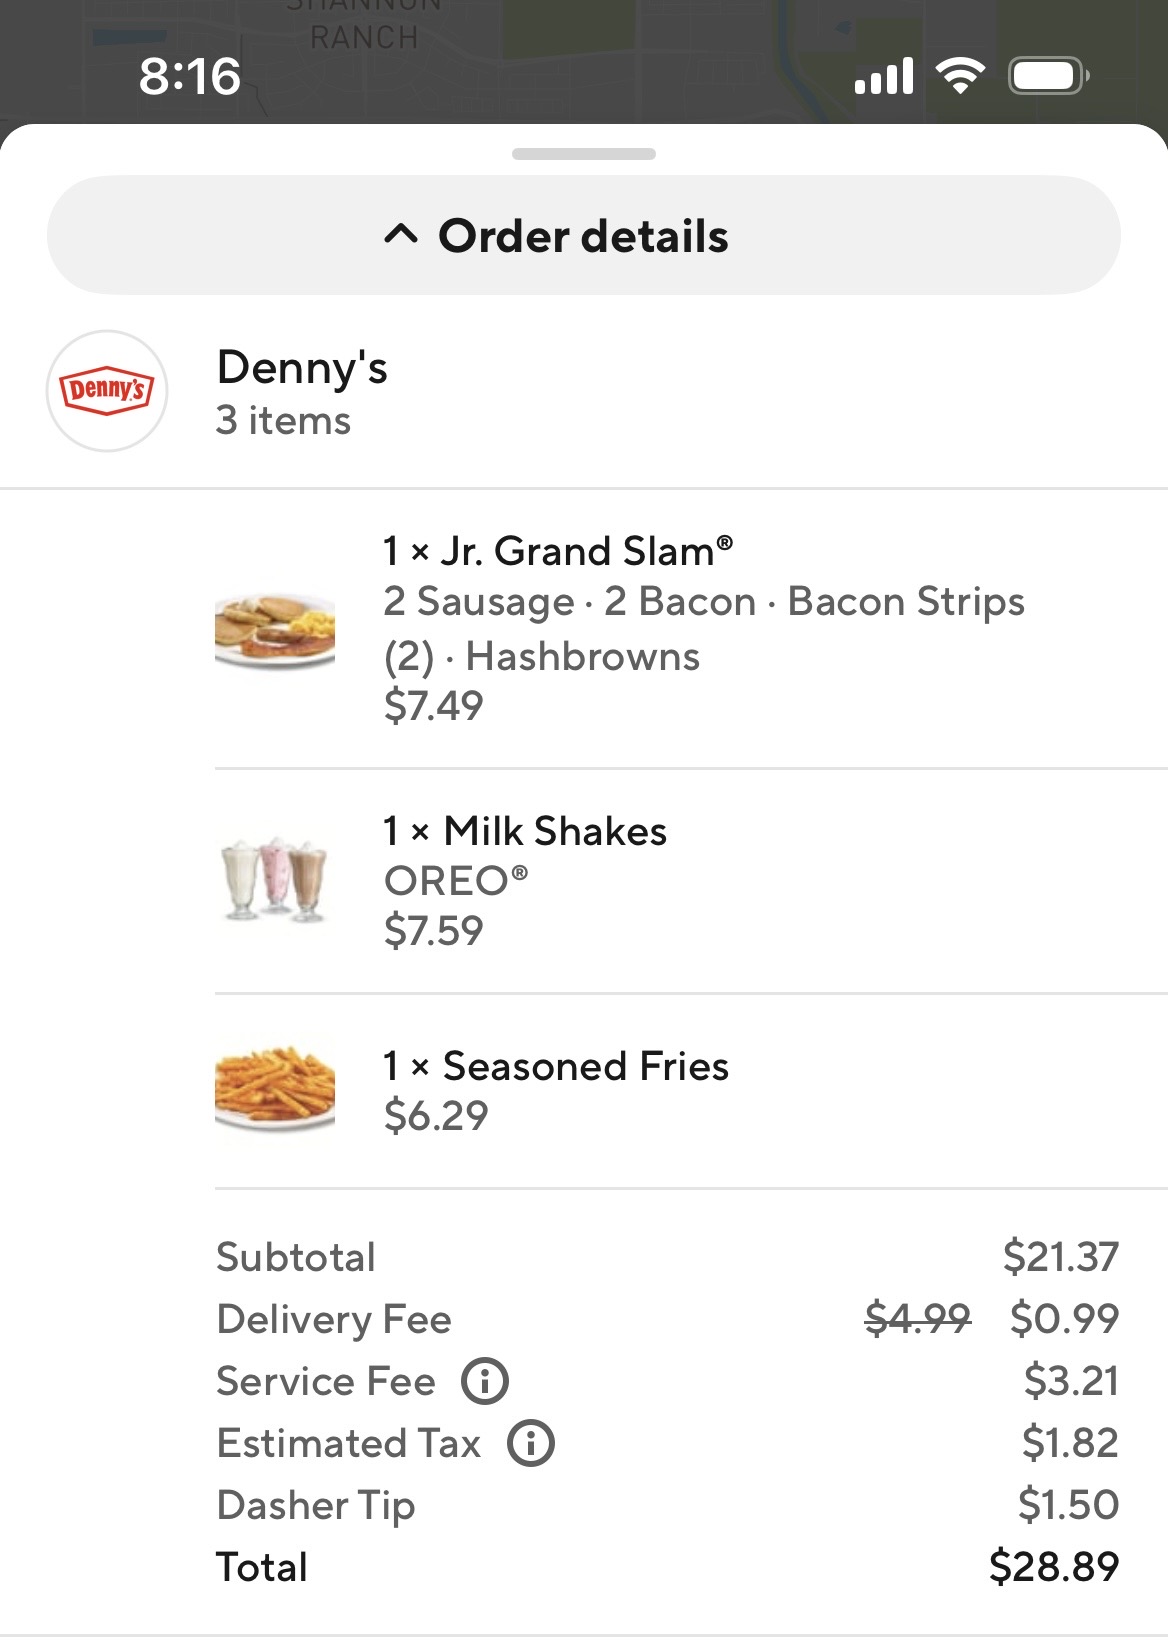
Task: Tap the Wi-Fi status icon
Action: pos(960,76)
